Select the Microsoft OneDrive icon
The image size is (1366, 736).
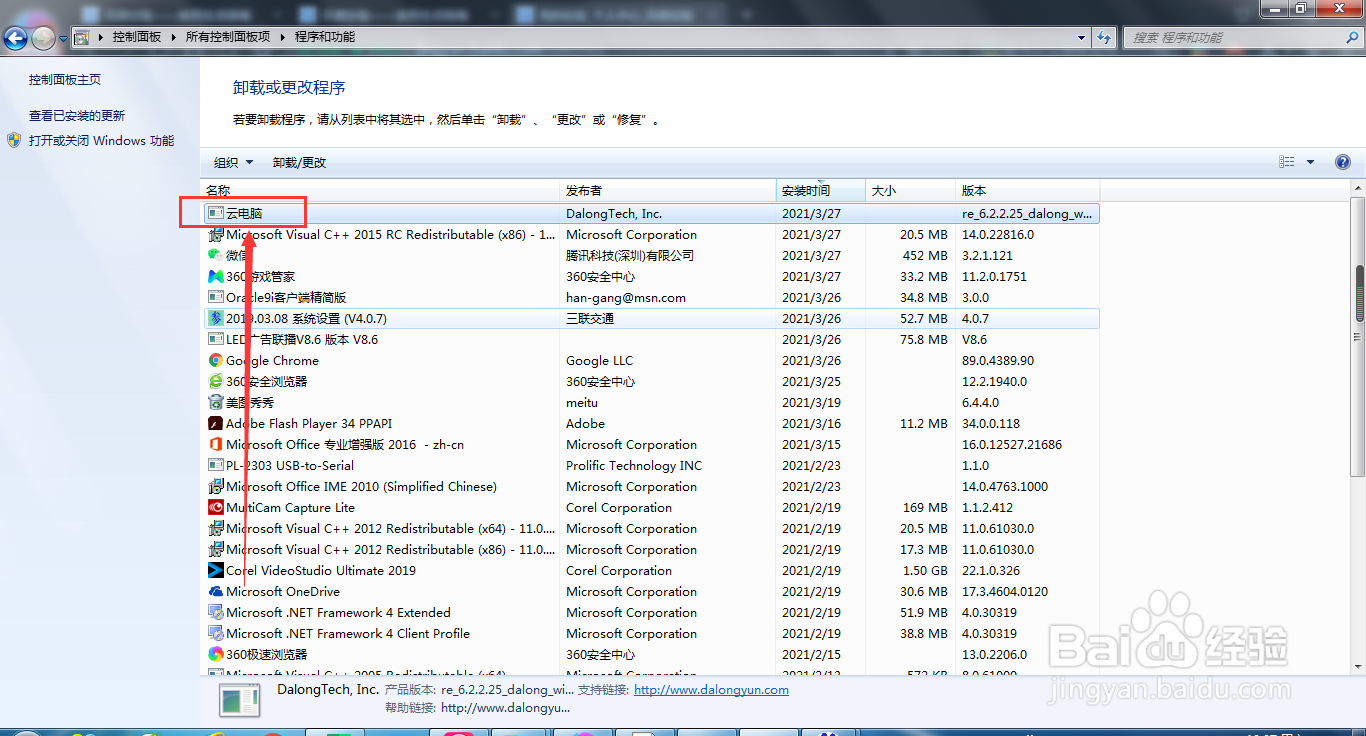pos(215,592)
